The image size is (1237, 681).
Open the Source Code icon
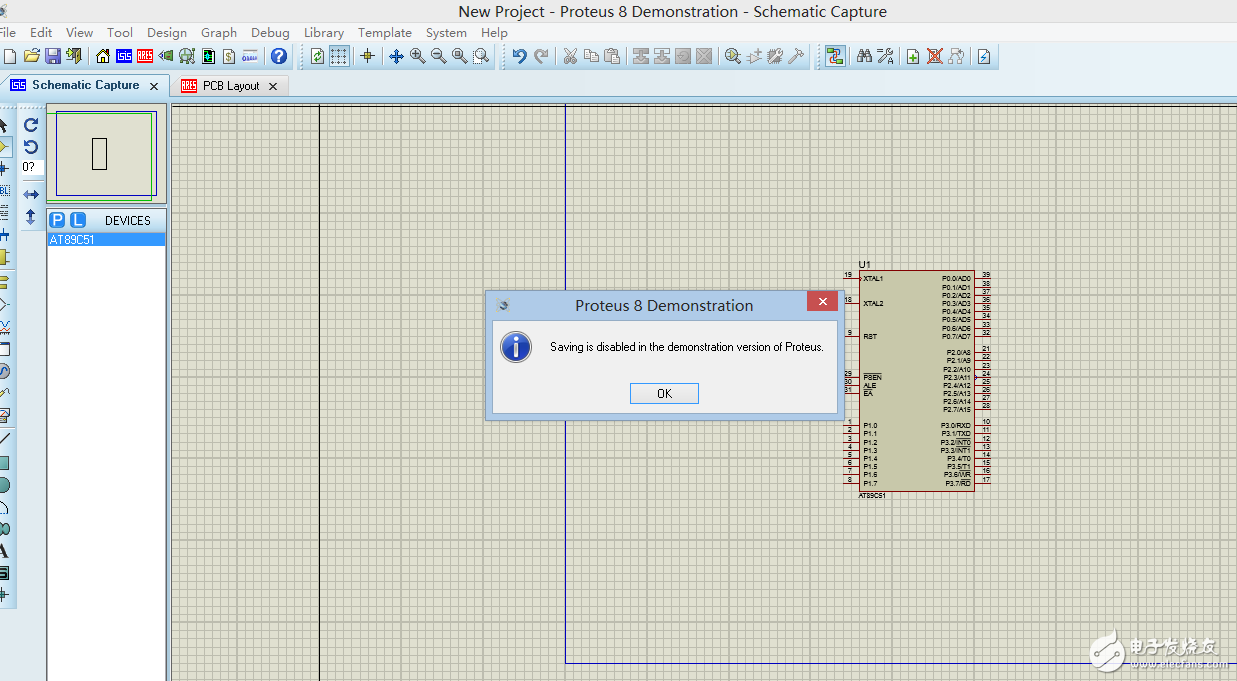coord(250,56)
